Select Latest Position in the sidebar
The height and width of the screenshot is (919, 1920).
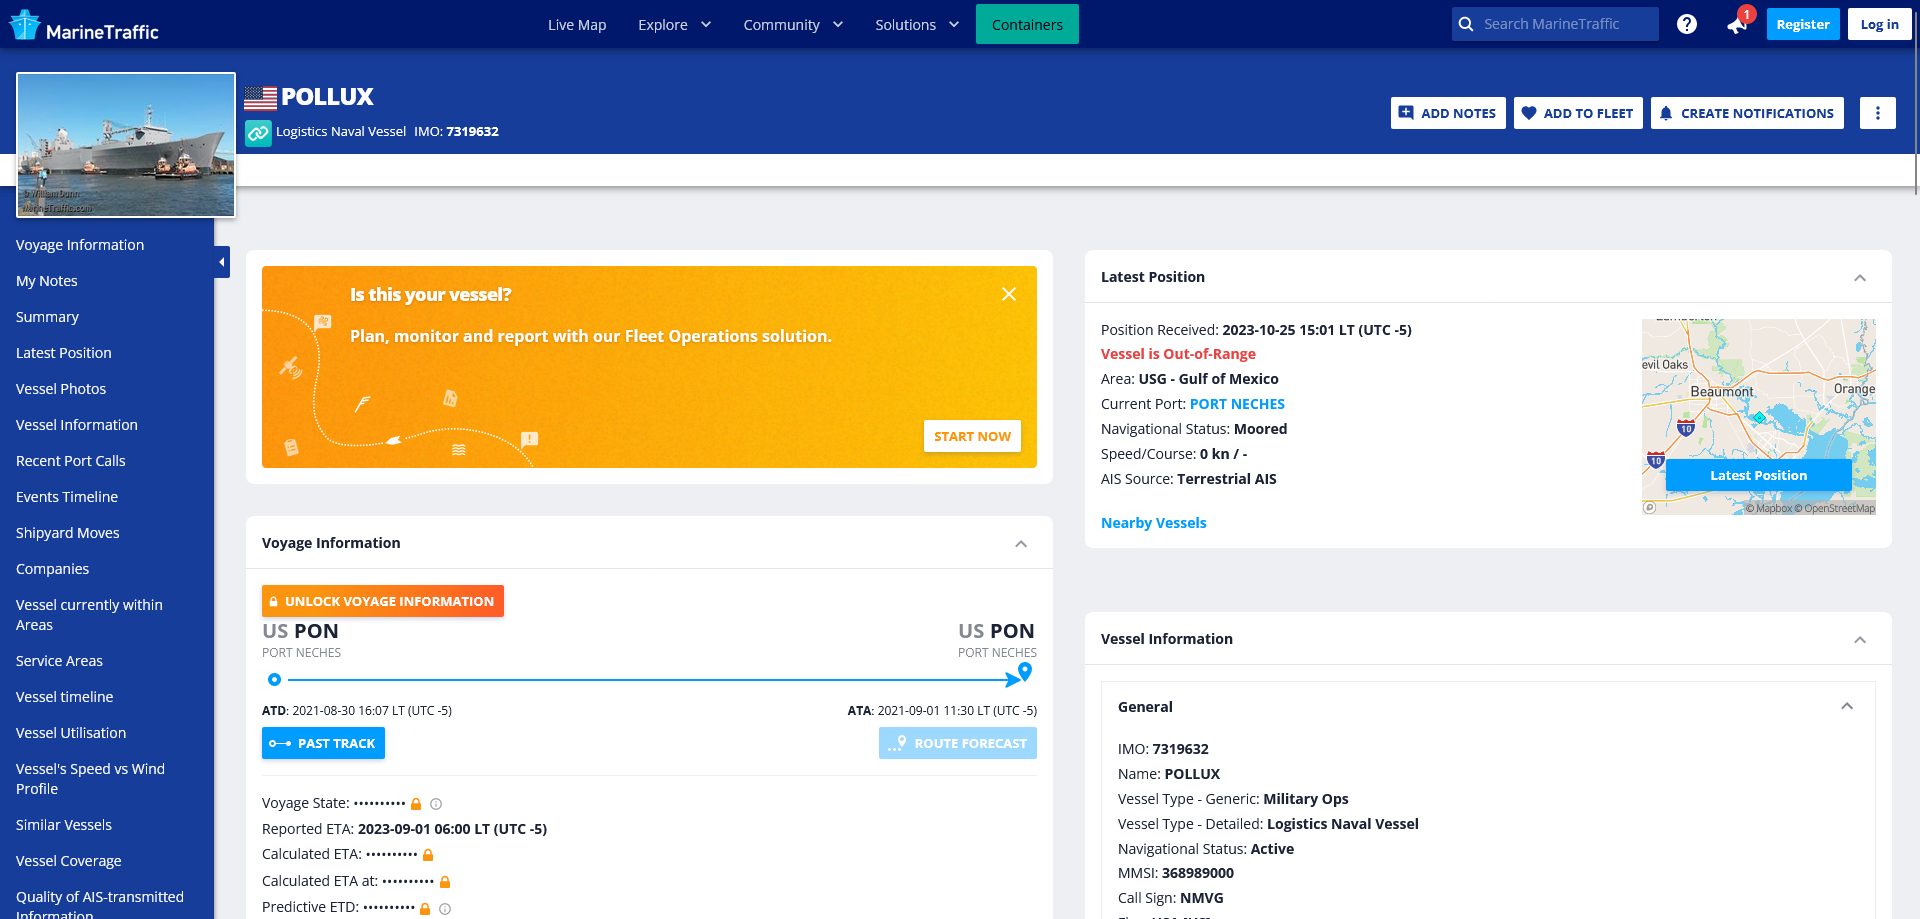[x=64, y=353]
